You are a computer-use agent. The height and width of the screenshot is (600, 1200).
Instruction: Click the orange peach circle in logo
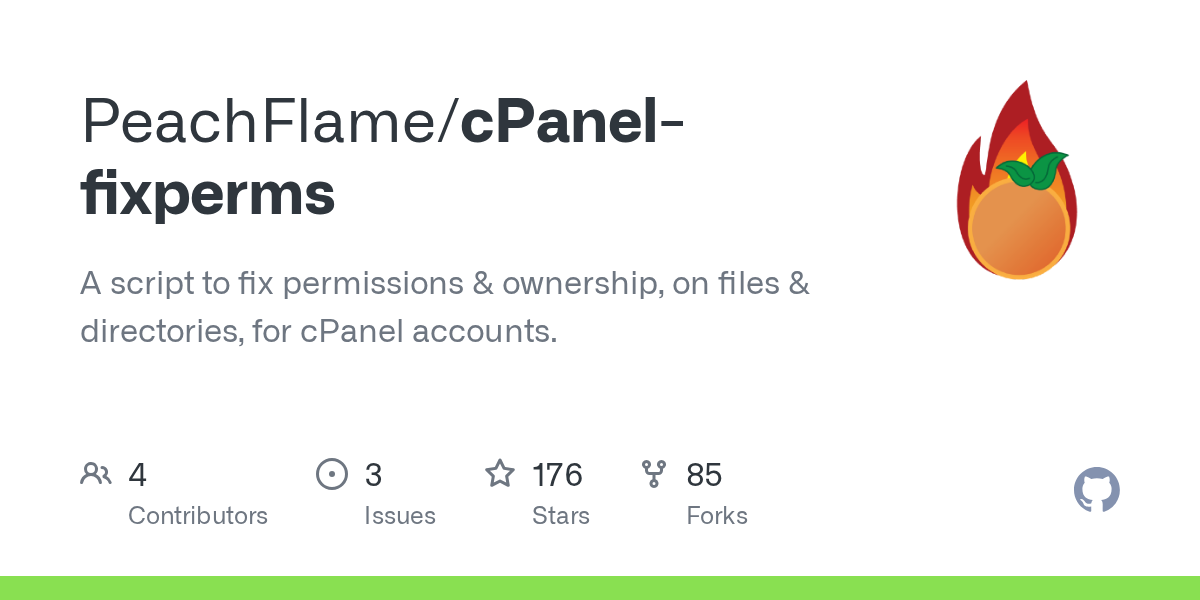(x=1019, y=227)
